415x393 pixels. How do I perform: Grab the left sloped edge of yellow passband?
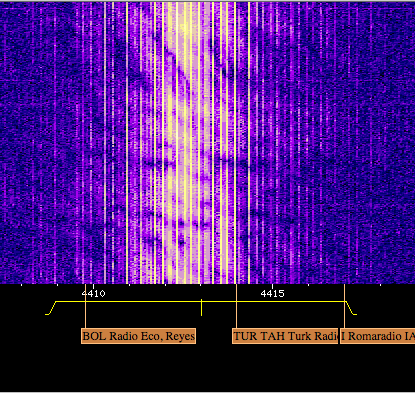point(51,308)
